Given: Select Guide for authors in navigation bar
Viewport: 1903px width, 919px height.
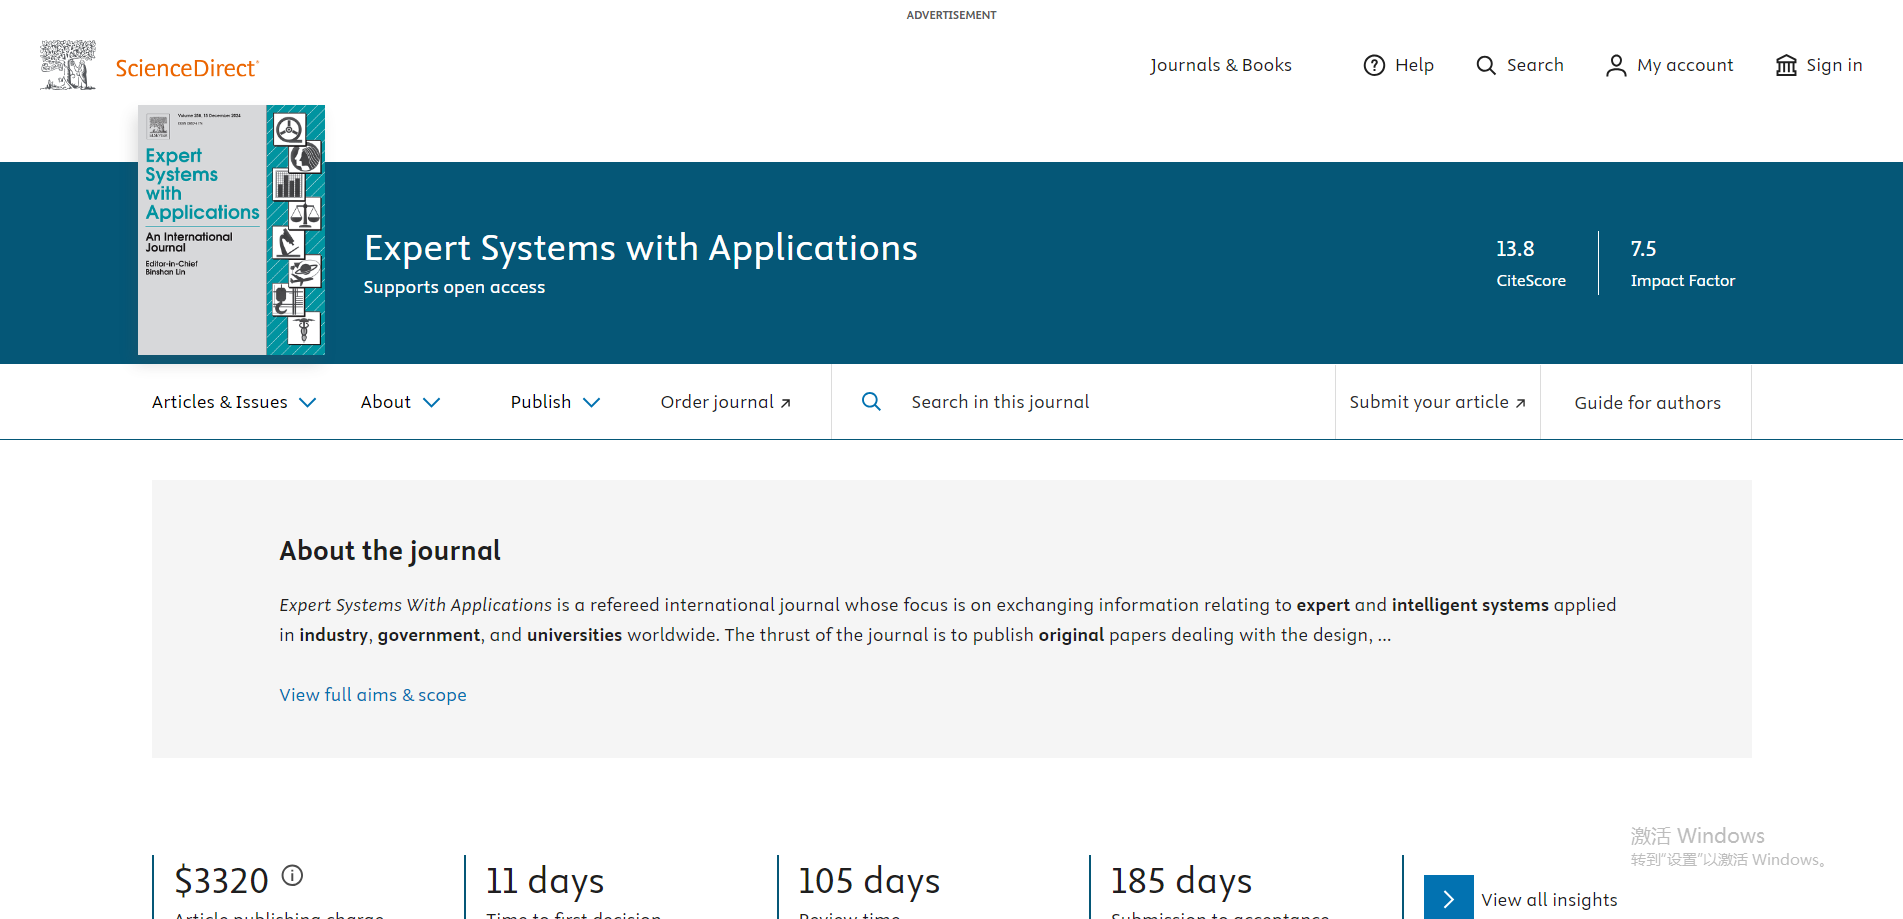Looking at the screenshot, I should [x=1647, y=403].
